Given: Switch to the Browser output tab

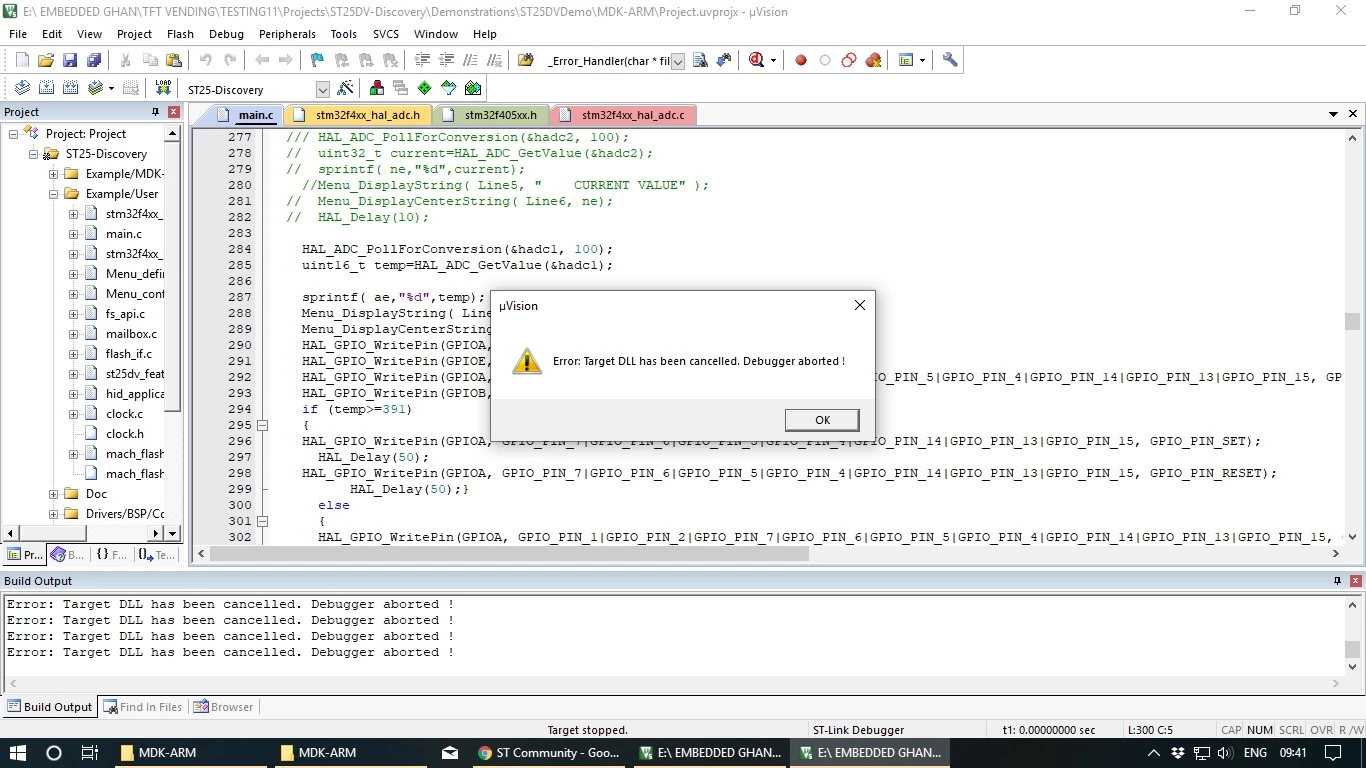Looking at the screenshot, I should coord(224,707).
